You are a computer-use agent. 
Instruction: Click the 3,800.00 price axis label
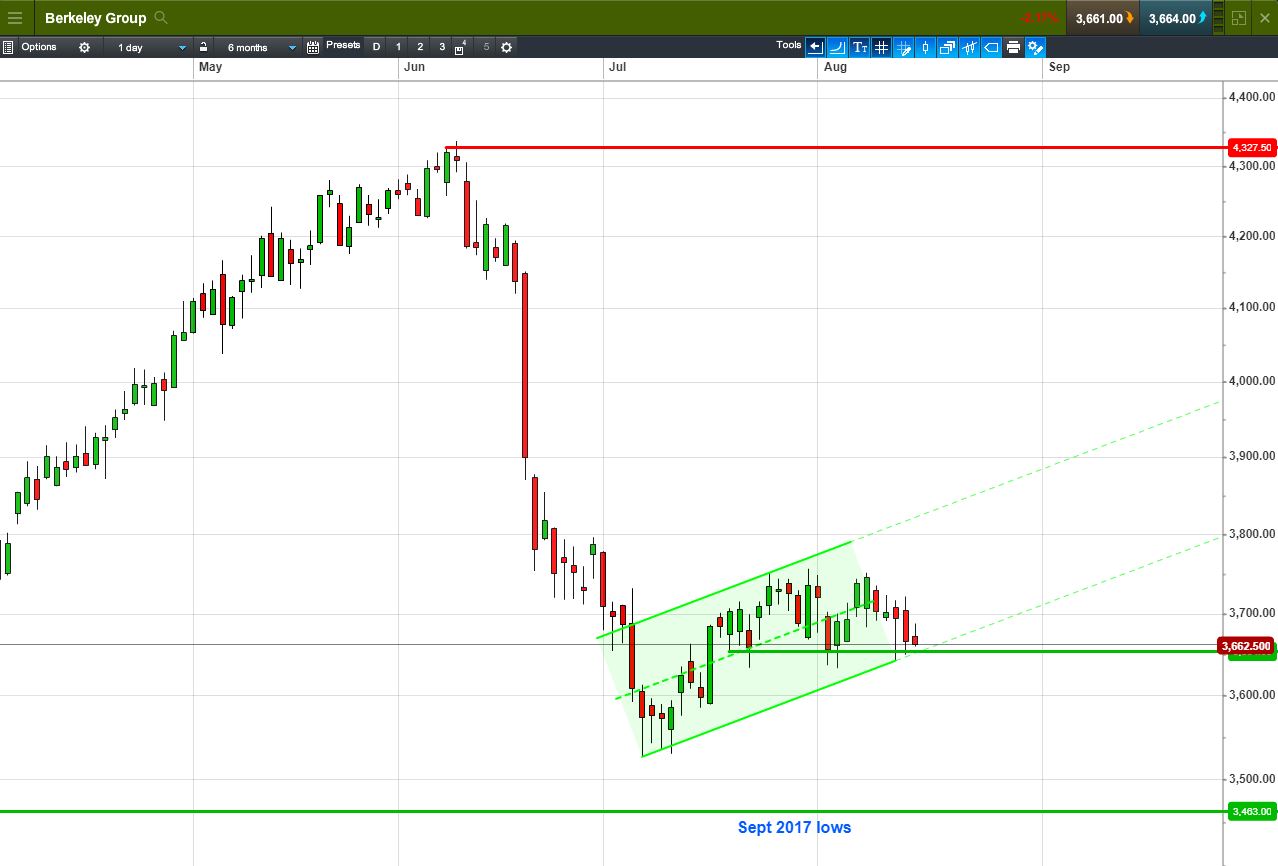(x=1252, y=534)
